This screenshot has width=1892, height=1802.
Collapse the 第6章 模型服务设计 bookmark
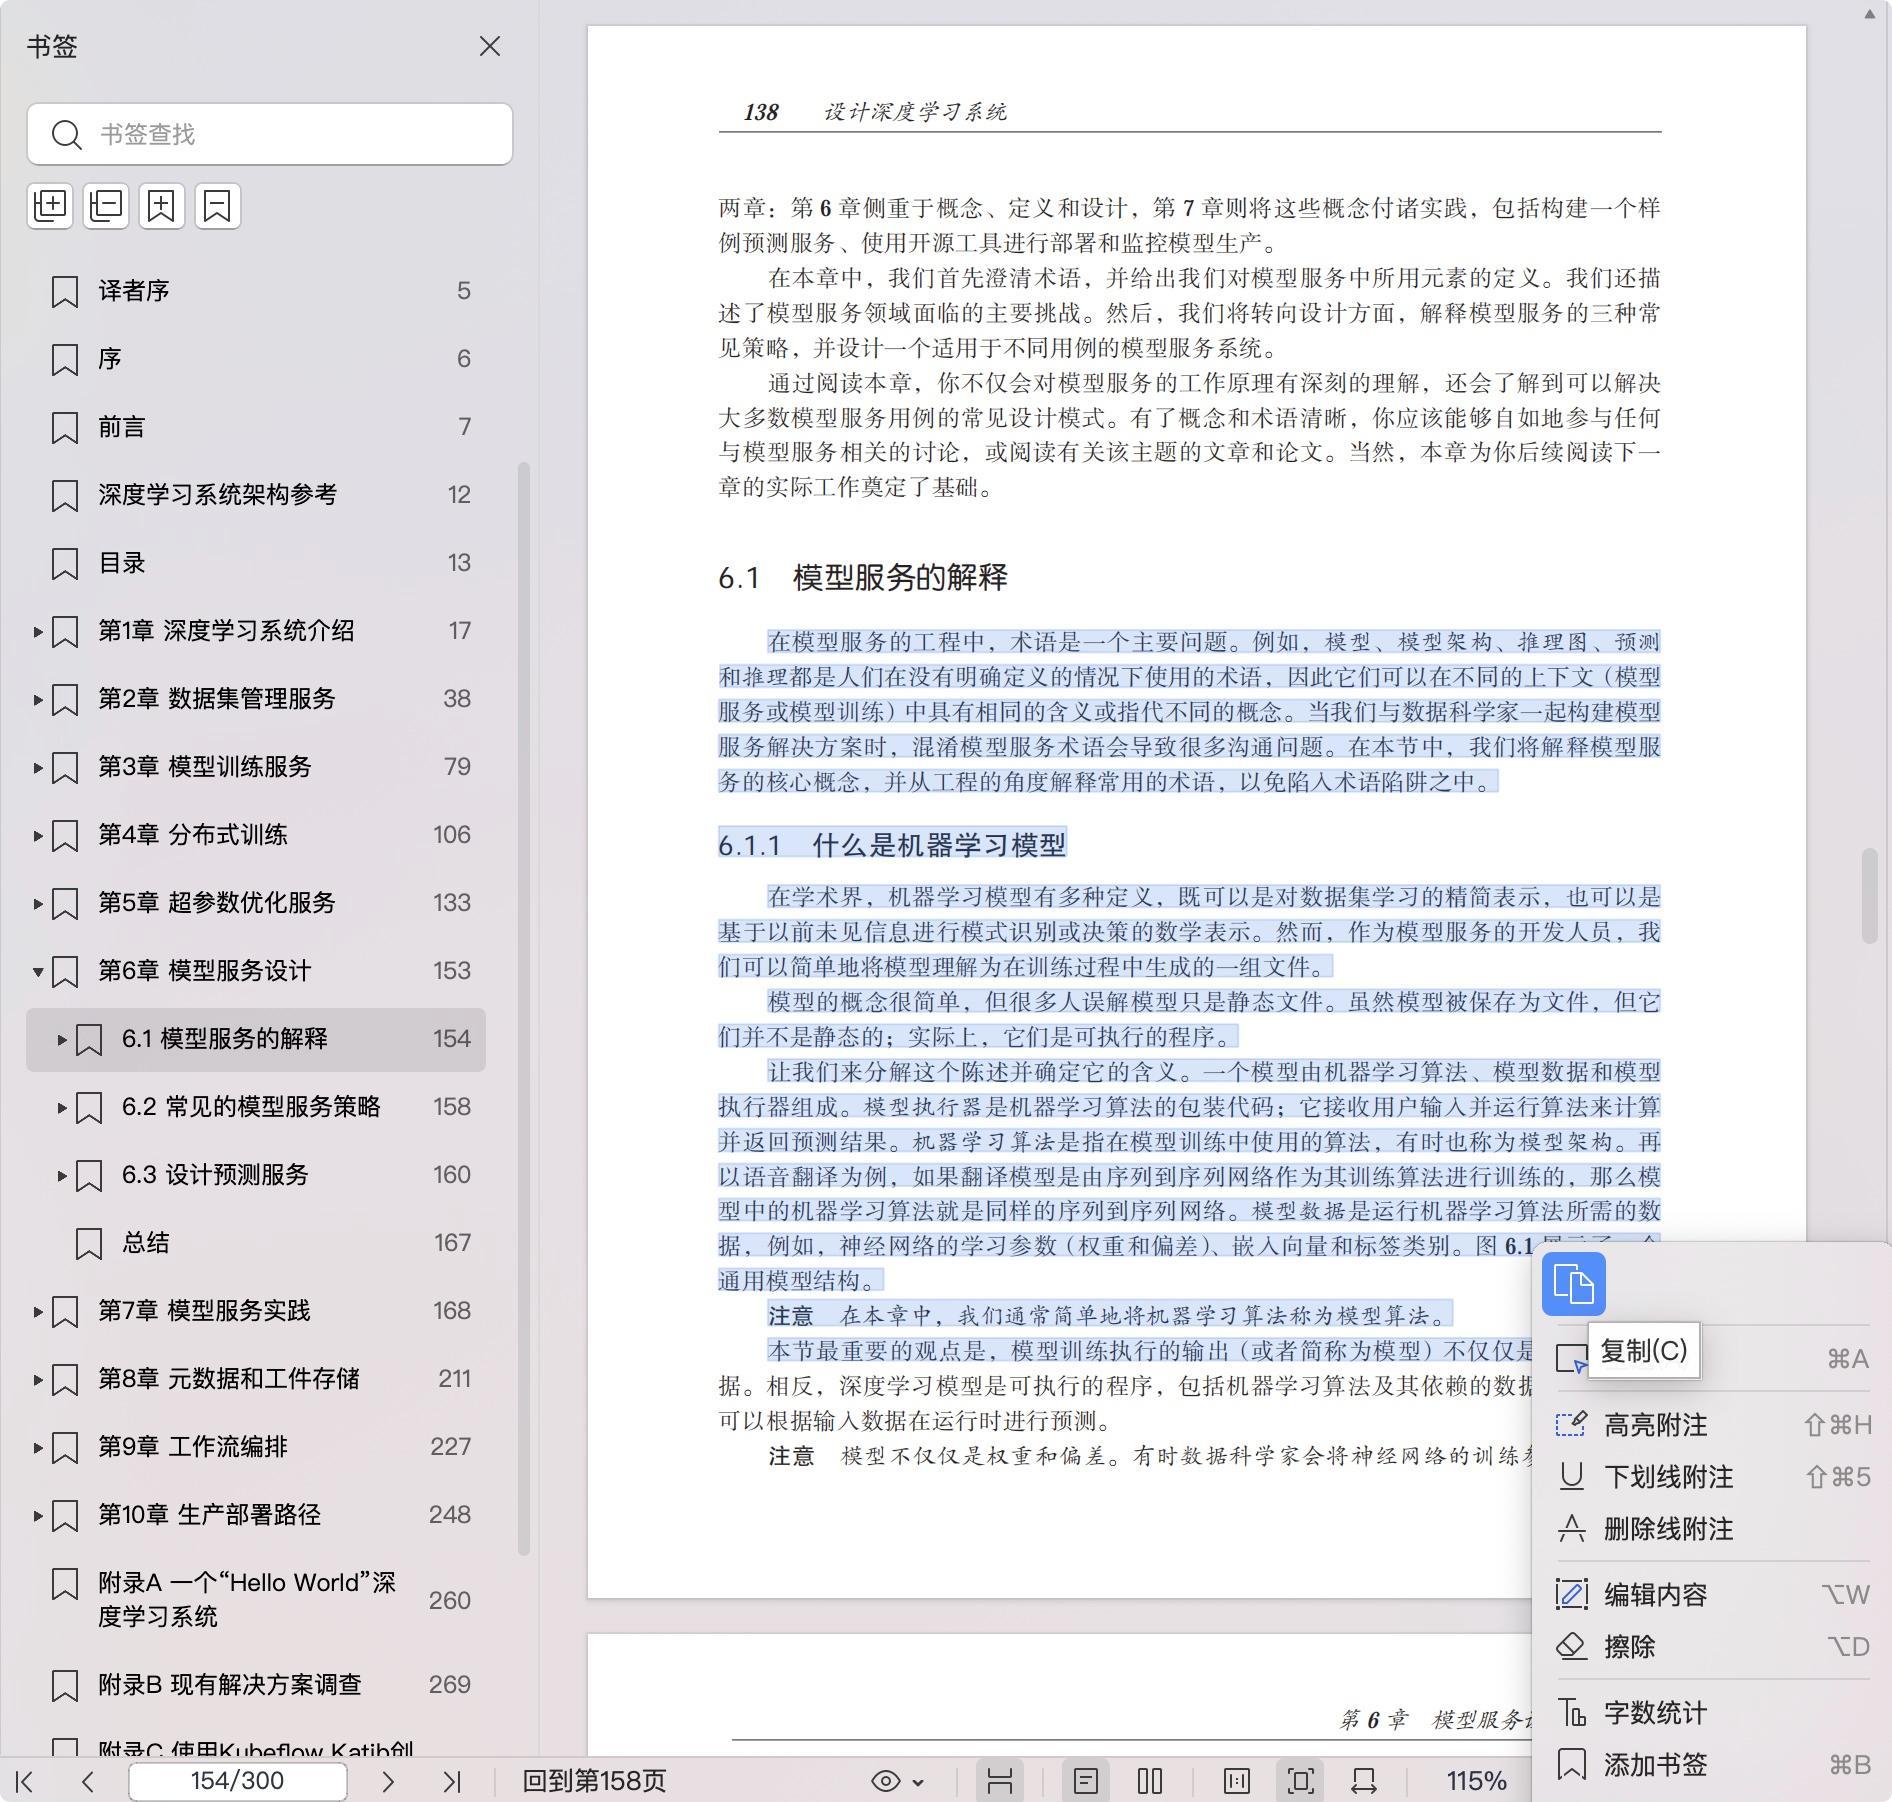pyautogui.click(x=38, y=971)
